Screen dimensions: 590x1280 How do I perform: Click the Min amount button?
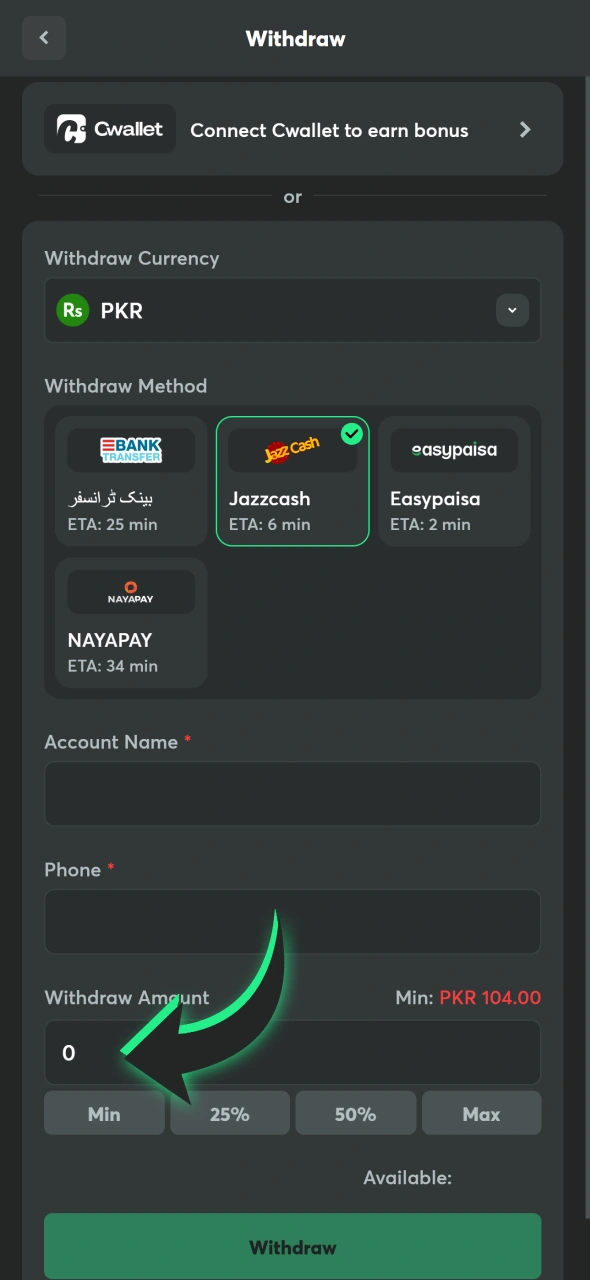(x=104, y=1113)
